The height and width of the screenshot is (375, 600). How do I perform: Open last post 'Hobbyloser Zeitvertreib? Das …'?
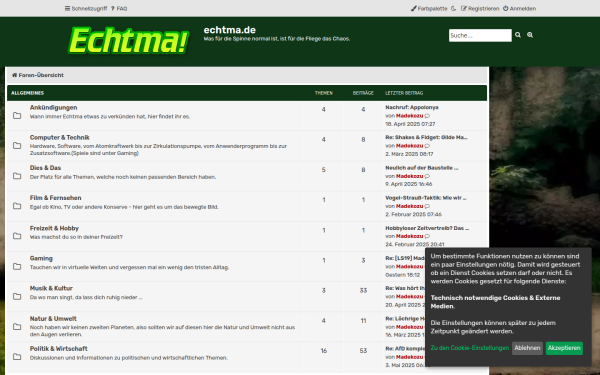[x=427, y=228]
